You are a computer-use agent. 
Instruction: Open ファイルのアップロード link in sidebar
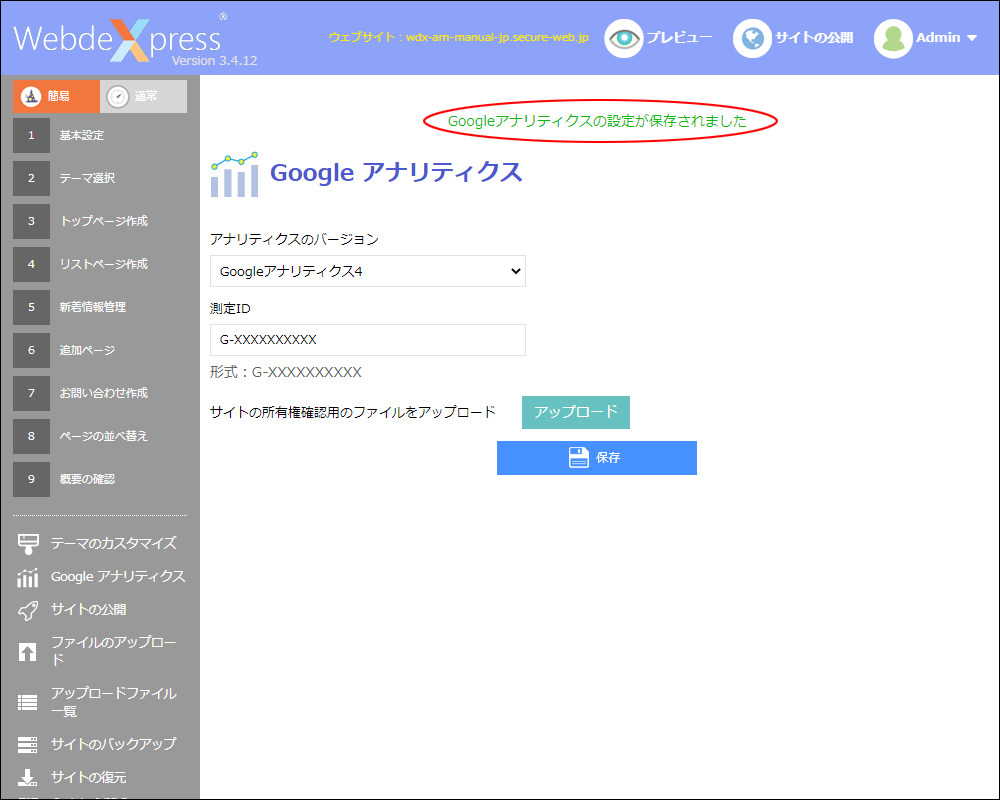click(x=114, y=651)
